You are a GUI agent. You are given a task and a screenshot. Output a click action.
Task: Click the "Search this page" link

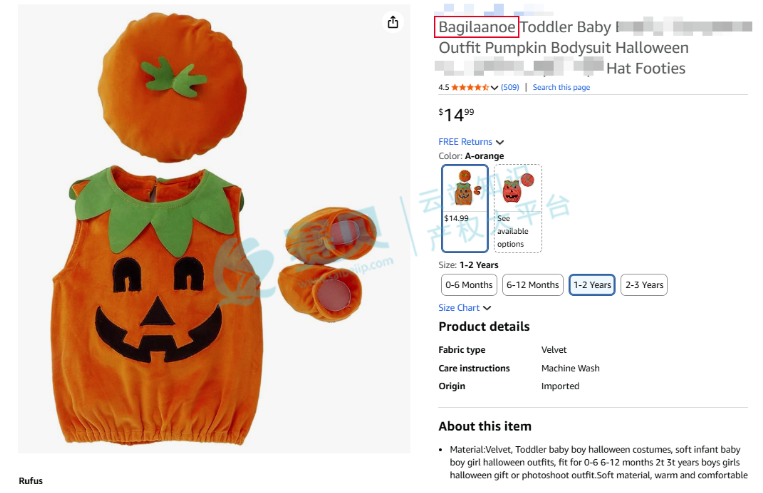click(x=561, y=88)
